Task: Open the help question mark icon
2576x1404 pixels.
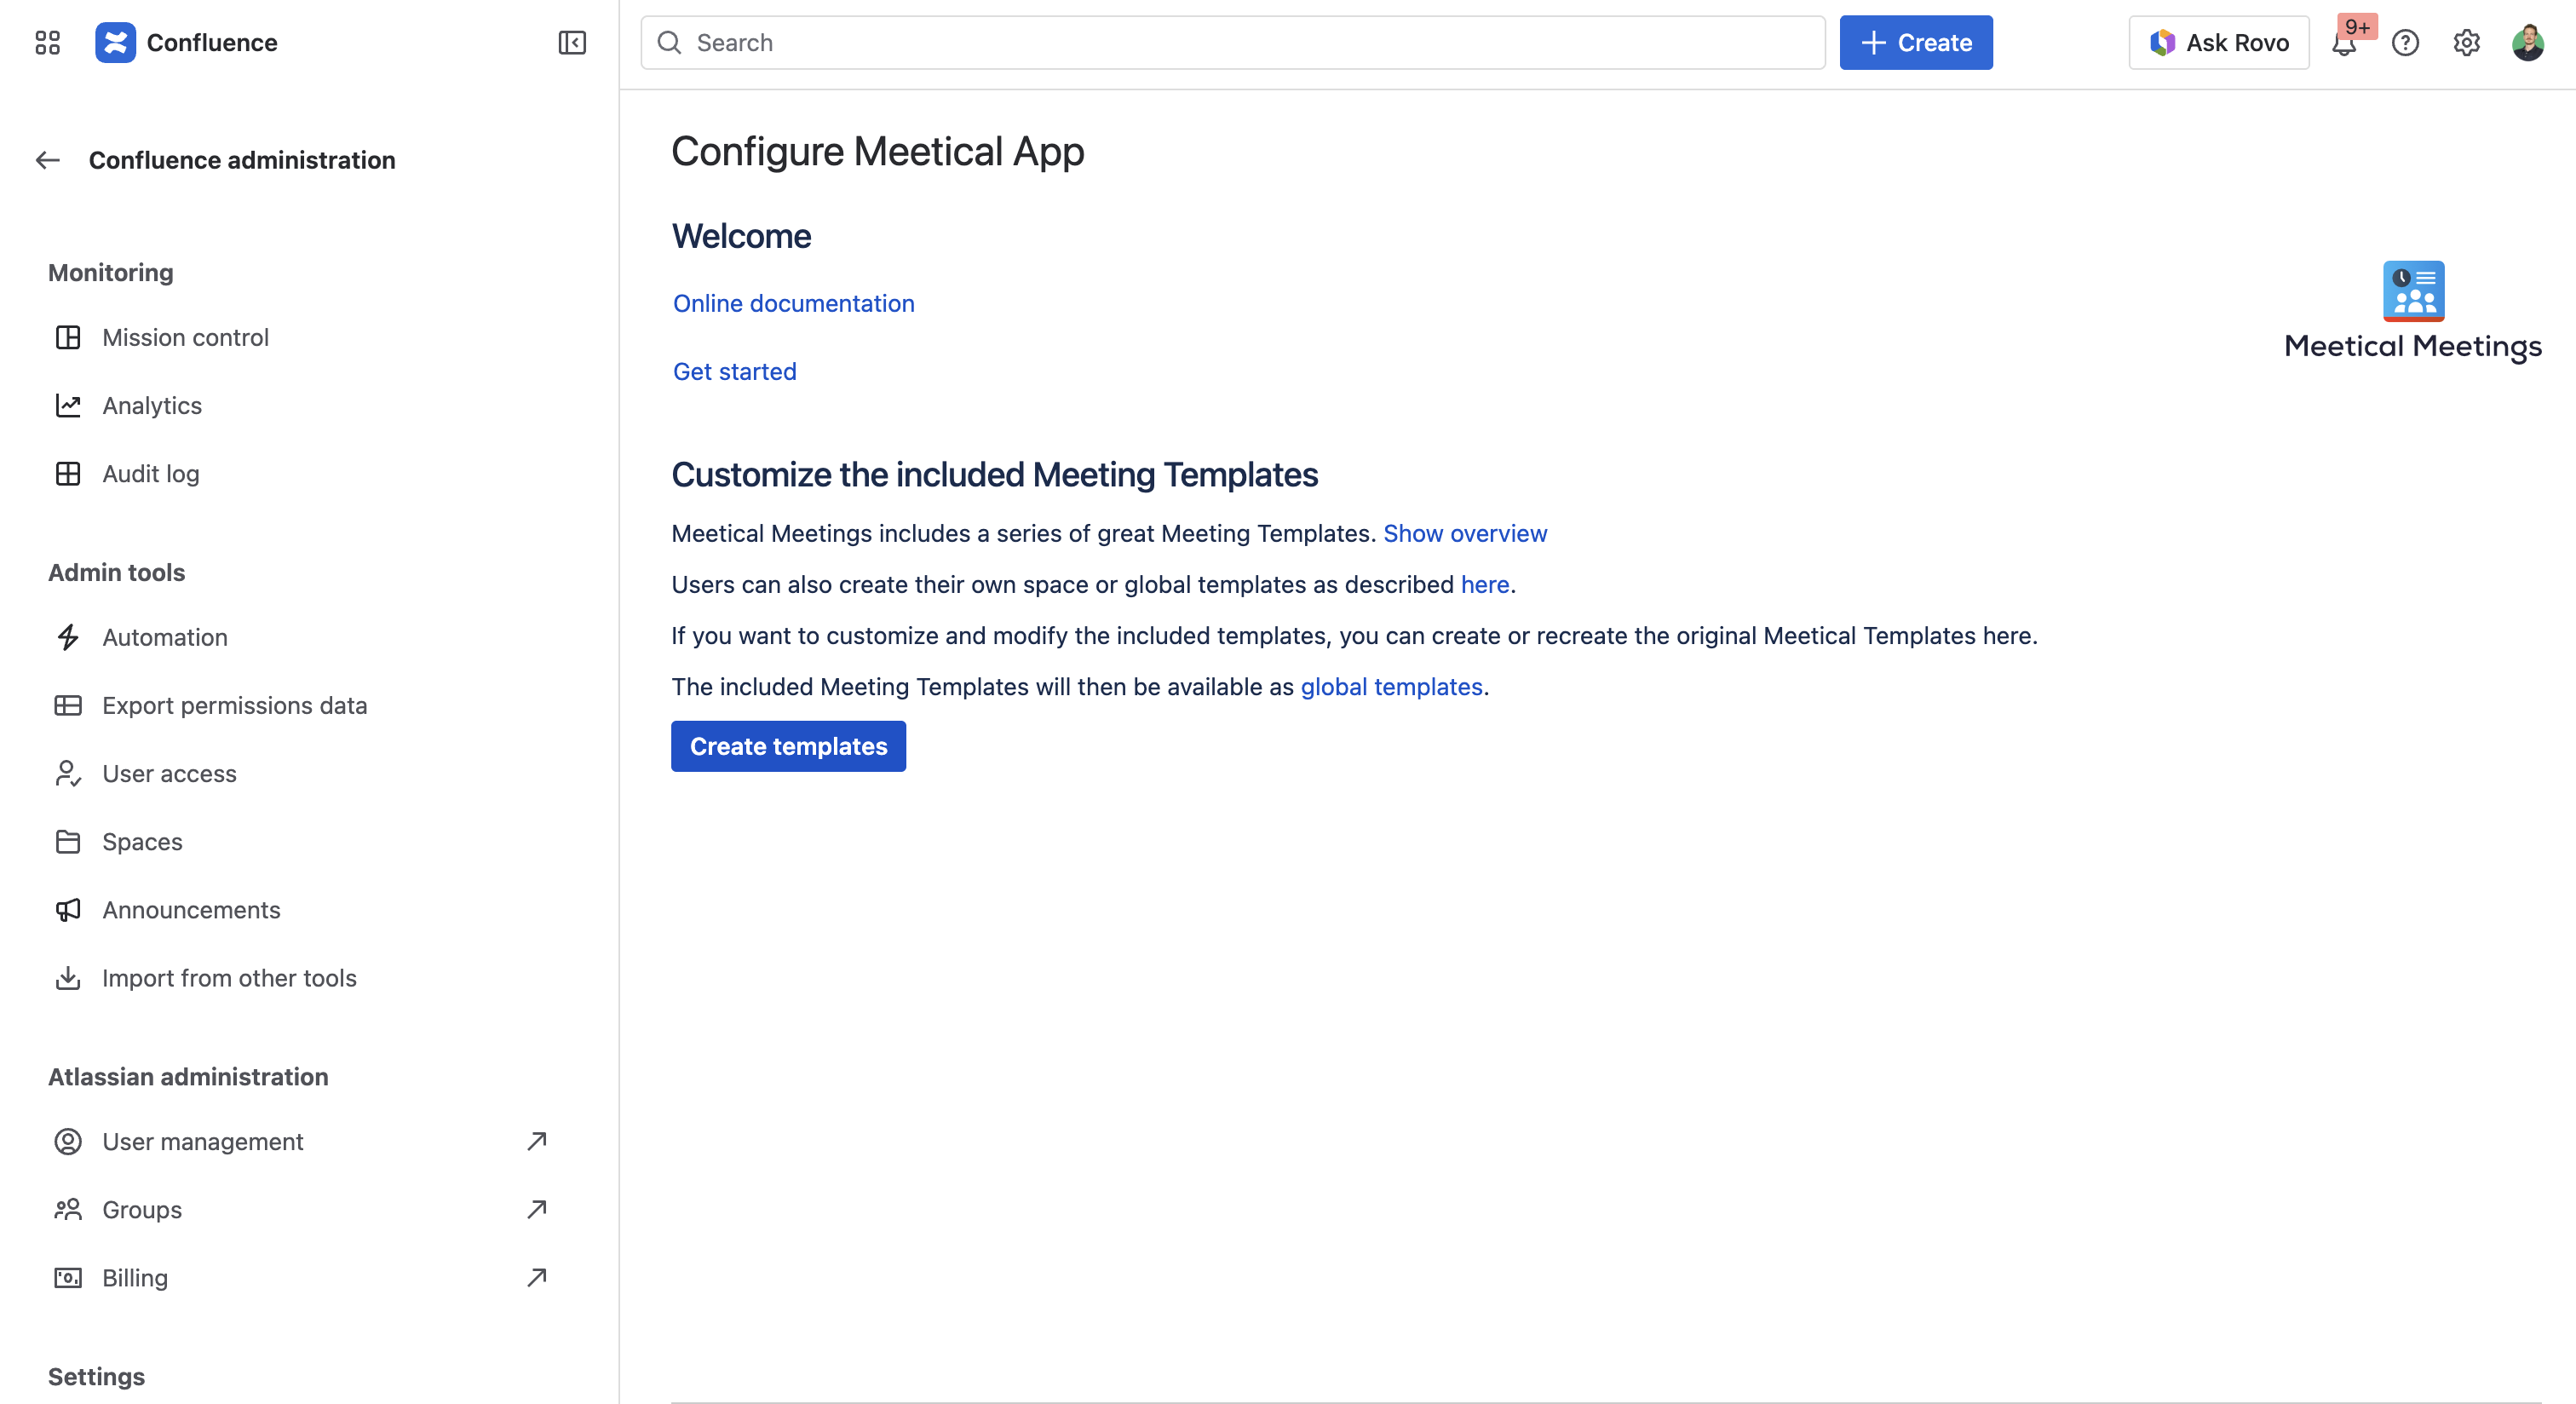Action: pos(2405,43)
